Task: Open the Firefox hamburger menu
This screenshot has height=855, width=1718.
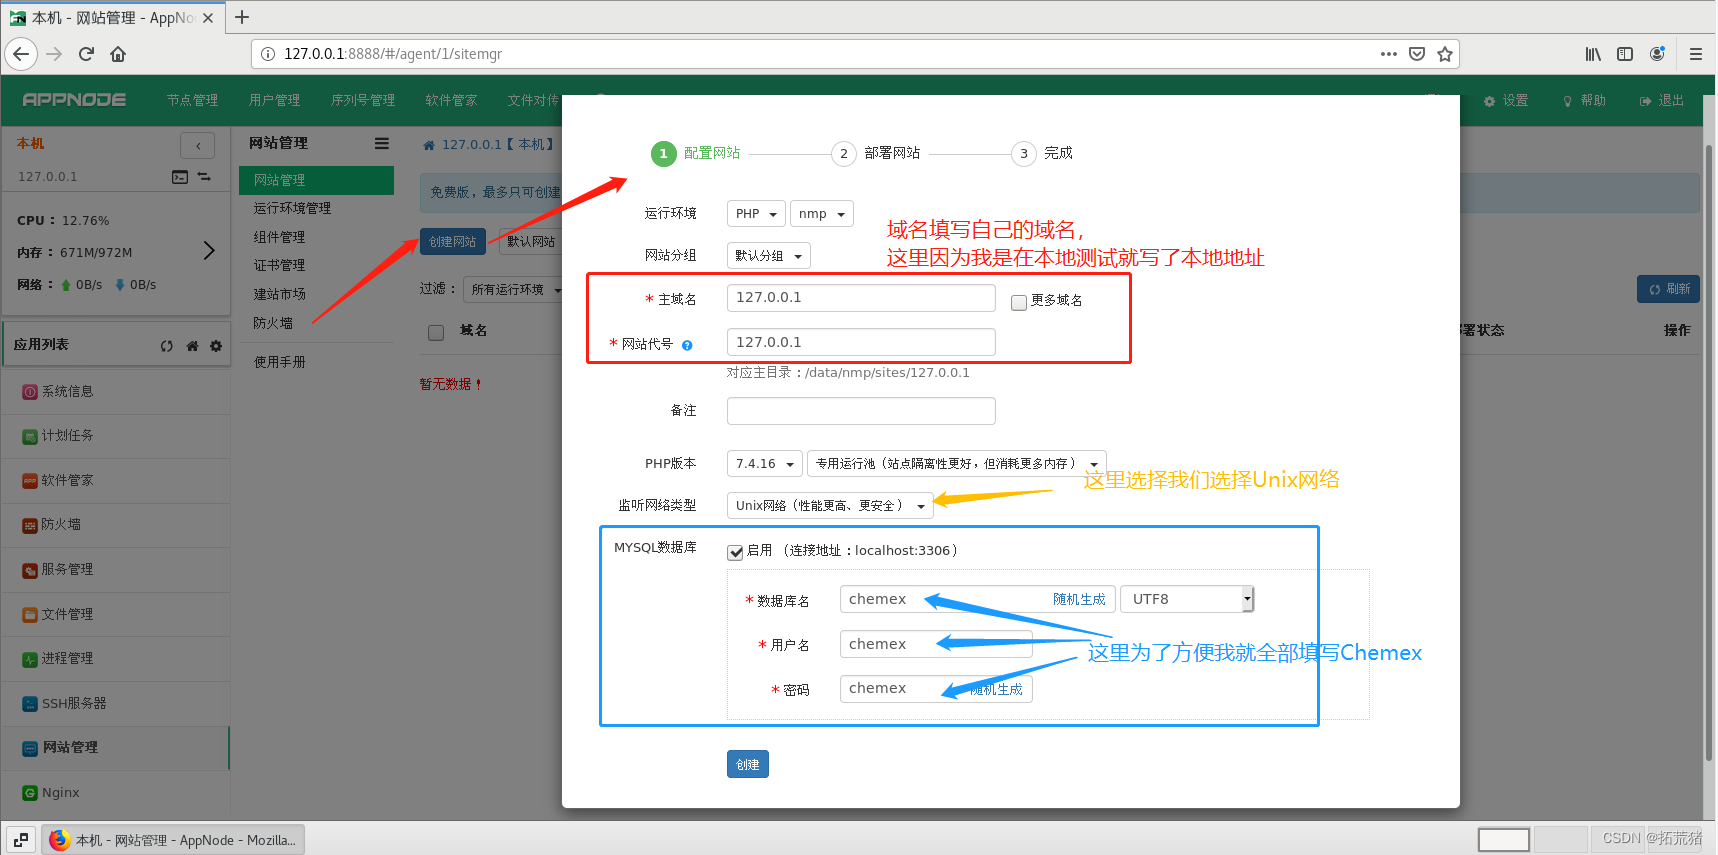Action: tap(1696, 54)
